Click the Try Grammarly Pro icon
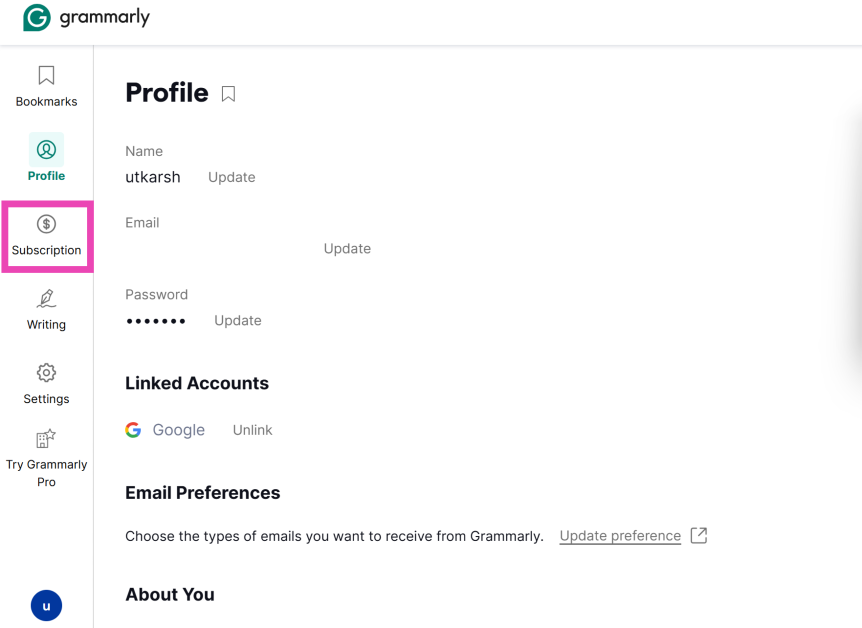This screenshot has width=862, height=628. [x=46, y=438]
